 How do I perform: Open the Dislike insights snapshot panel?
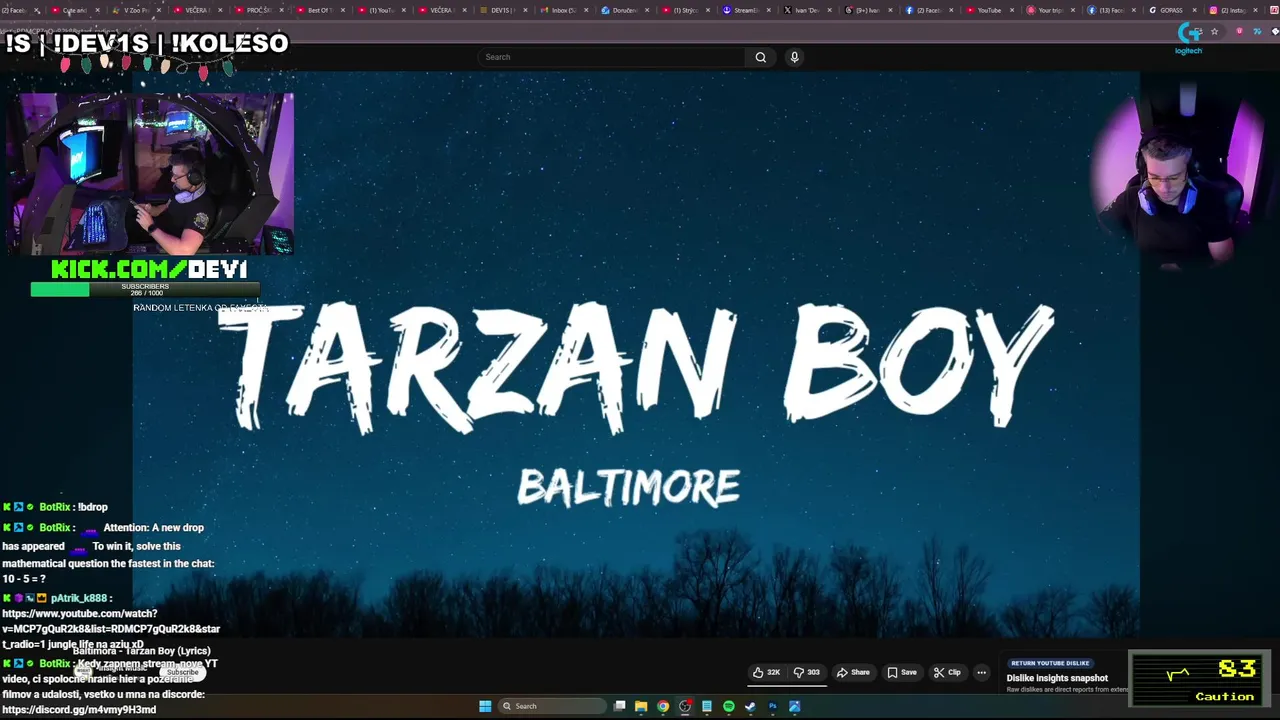1057,678
